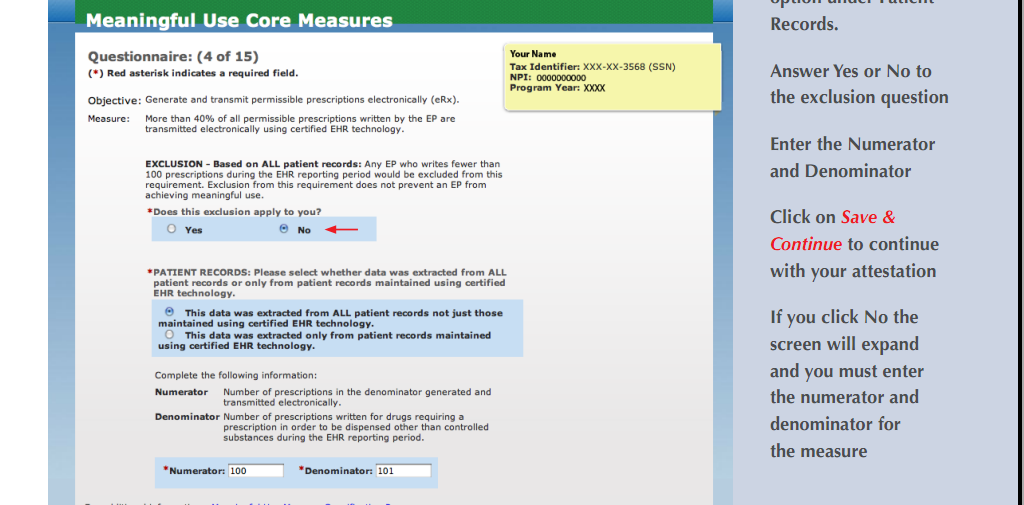
Task: Click the Yes label text
Action: (193, 230)
